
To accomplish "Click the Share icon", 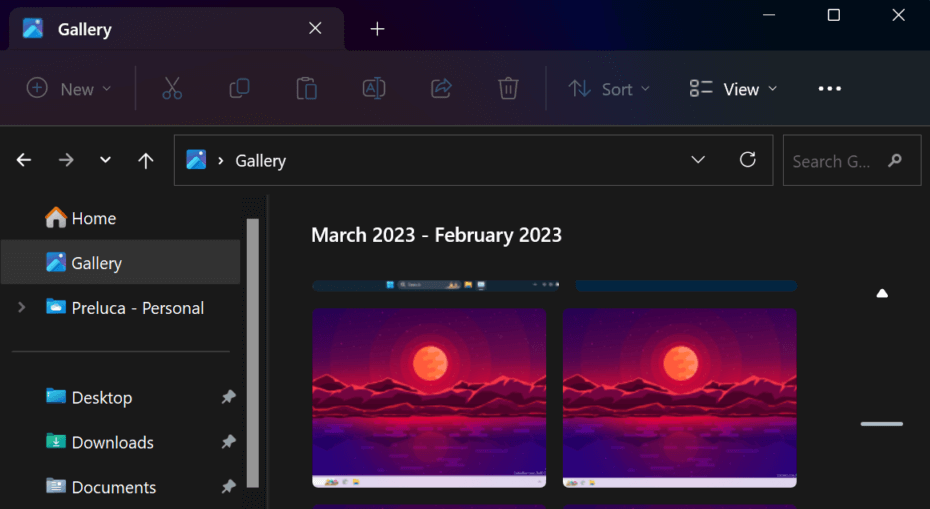I will [441, 89].
